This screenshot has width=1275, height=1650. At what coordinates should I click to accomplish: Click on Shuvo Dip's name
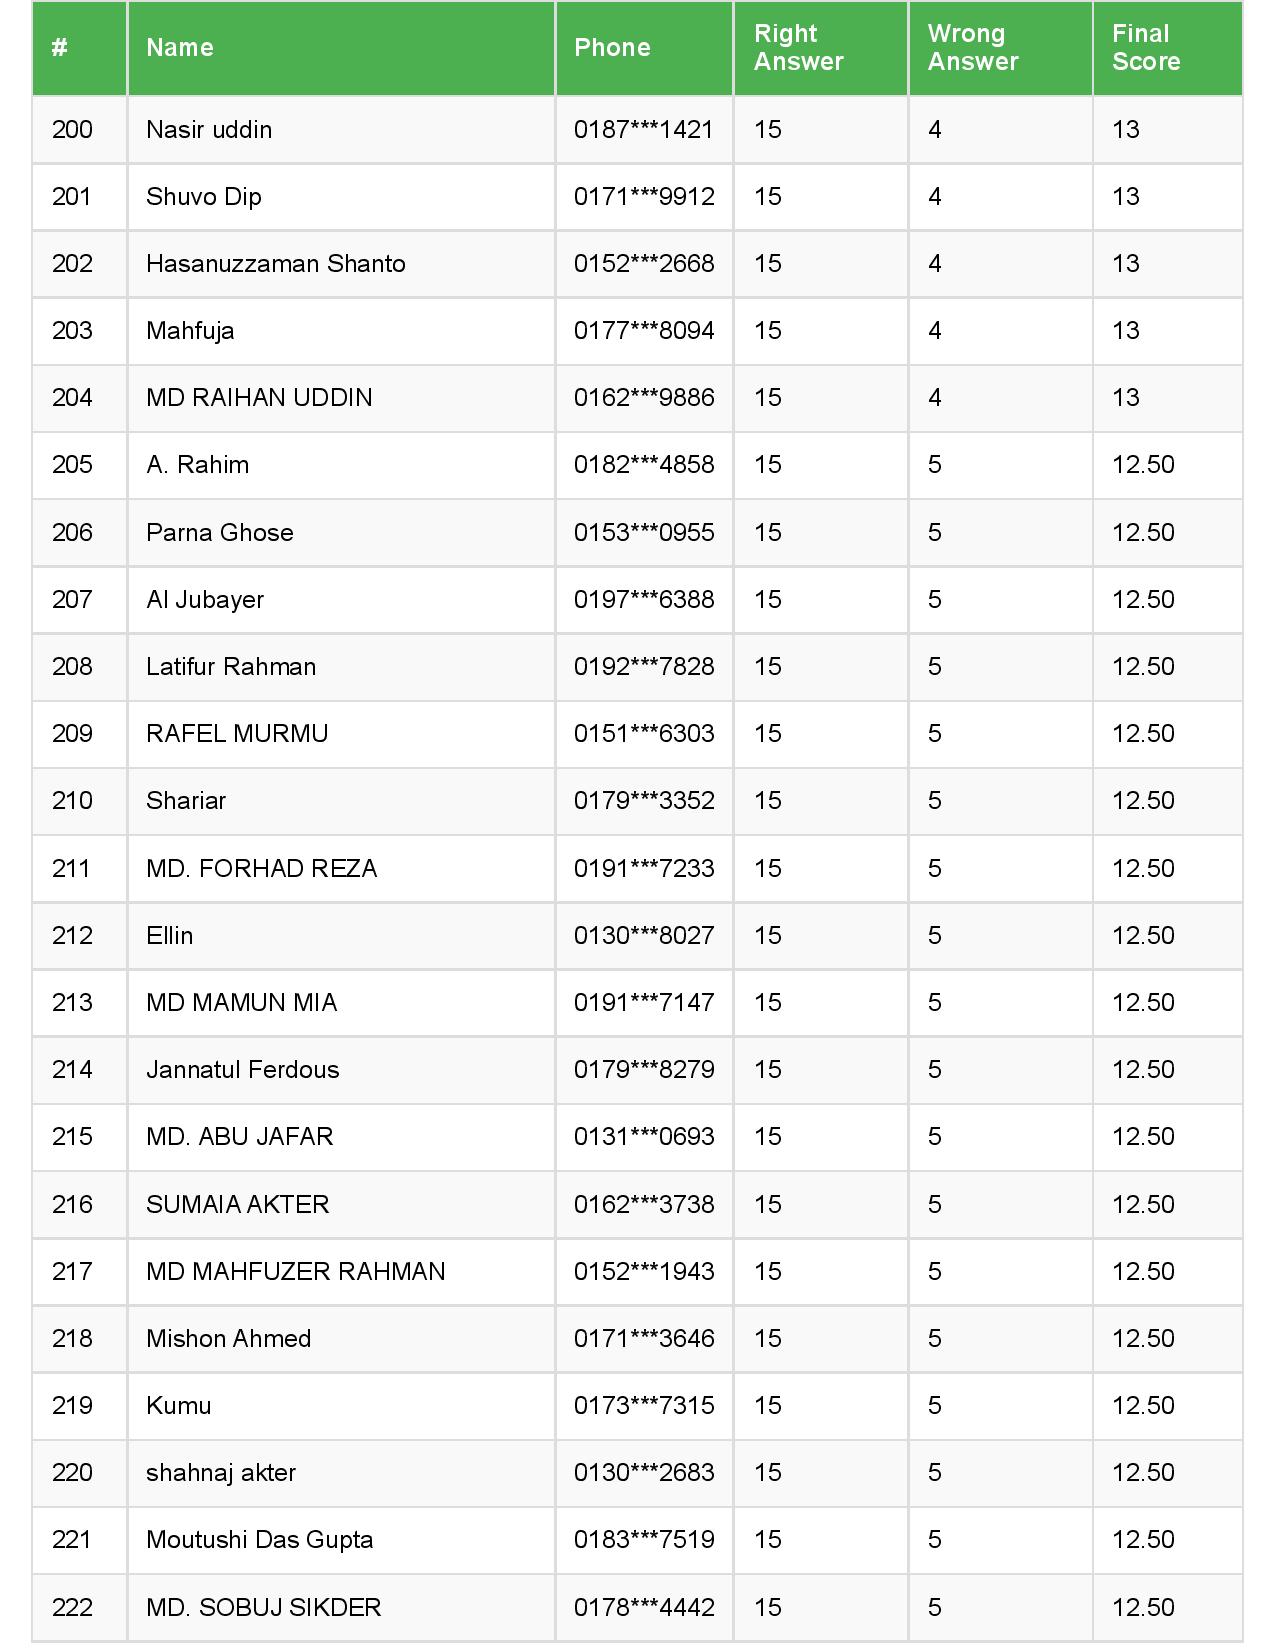(204, 197)
